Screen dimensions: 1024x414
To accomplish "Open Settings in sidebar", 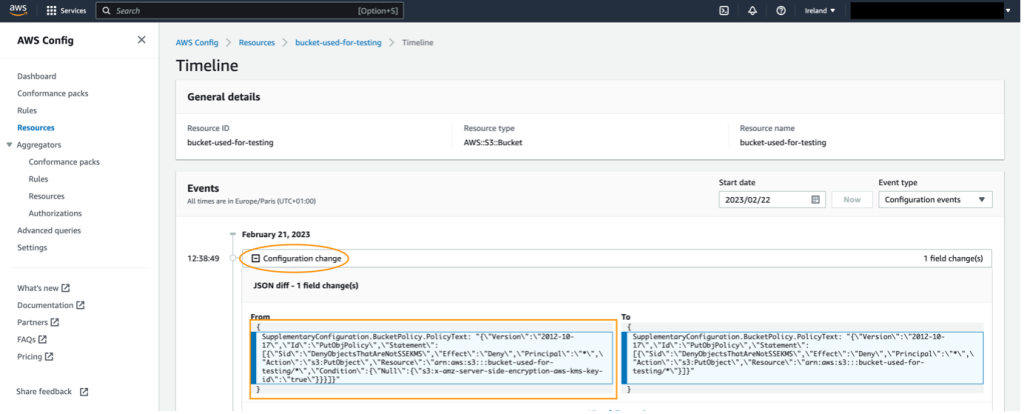I will [32, 247].
